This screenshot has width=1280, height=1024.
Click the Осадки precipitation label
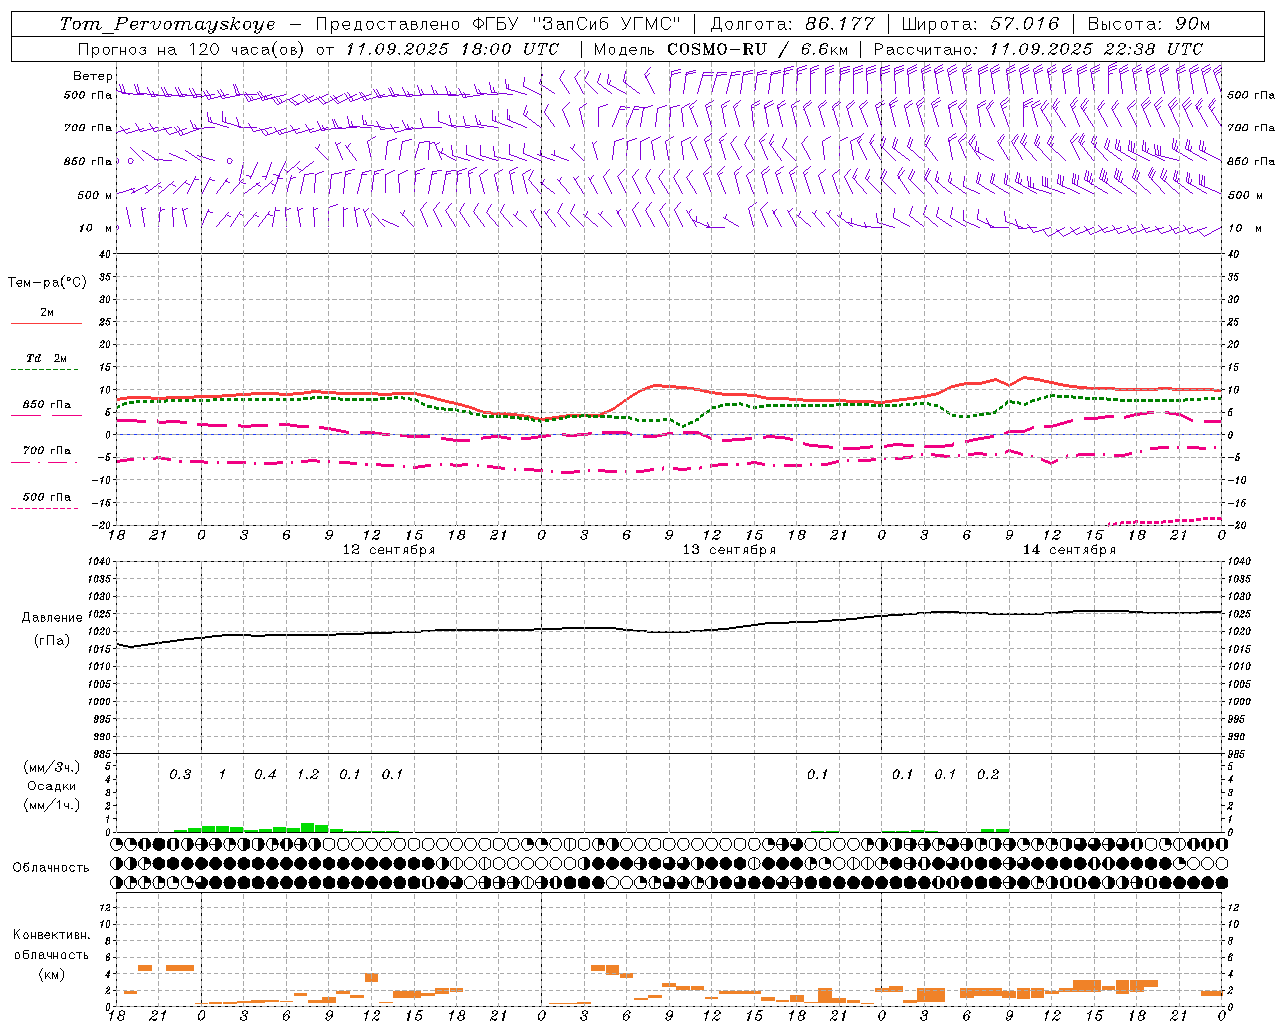pyautogui.click(x=51, y=786)
